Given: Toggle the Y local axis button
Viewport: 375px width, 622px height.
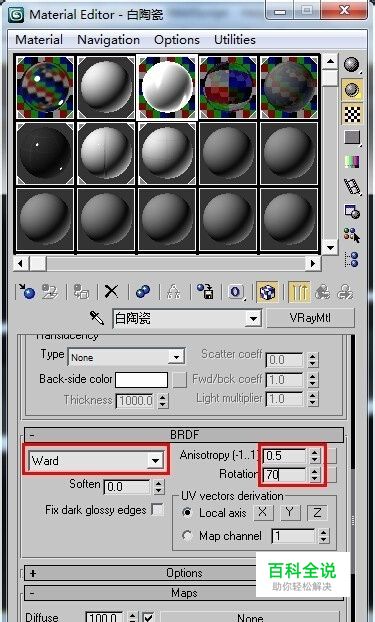Looking at the screenshot, I should point(290,513).
